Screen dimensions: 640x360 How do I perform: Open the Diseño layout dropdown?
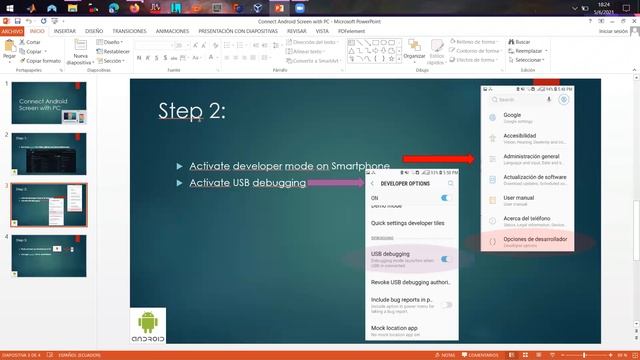tap(110, 42)
